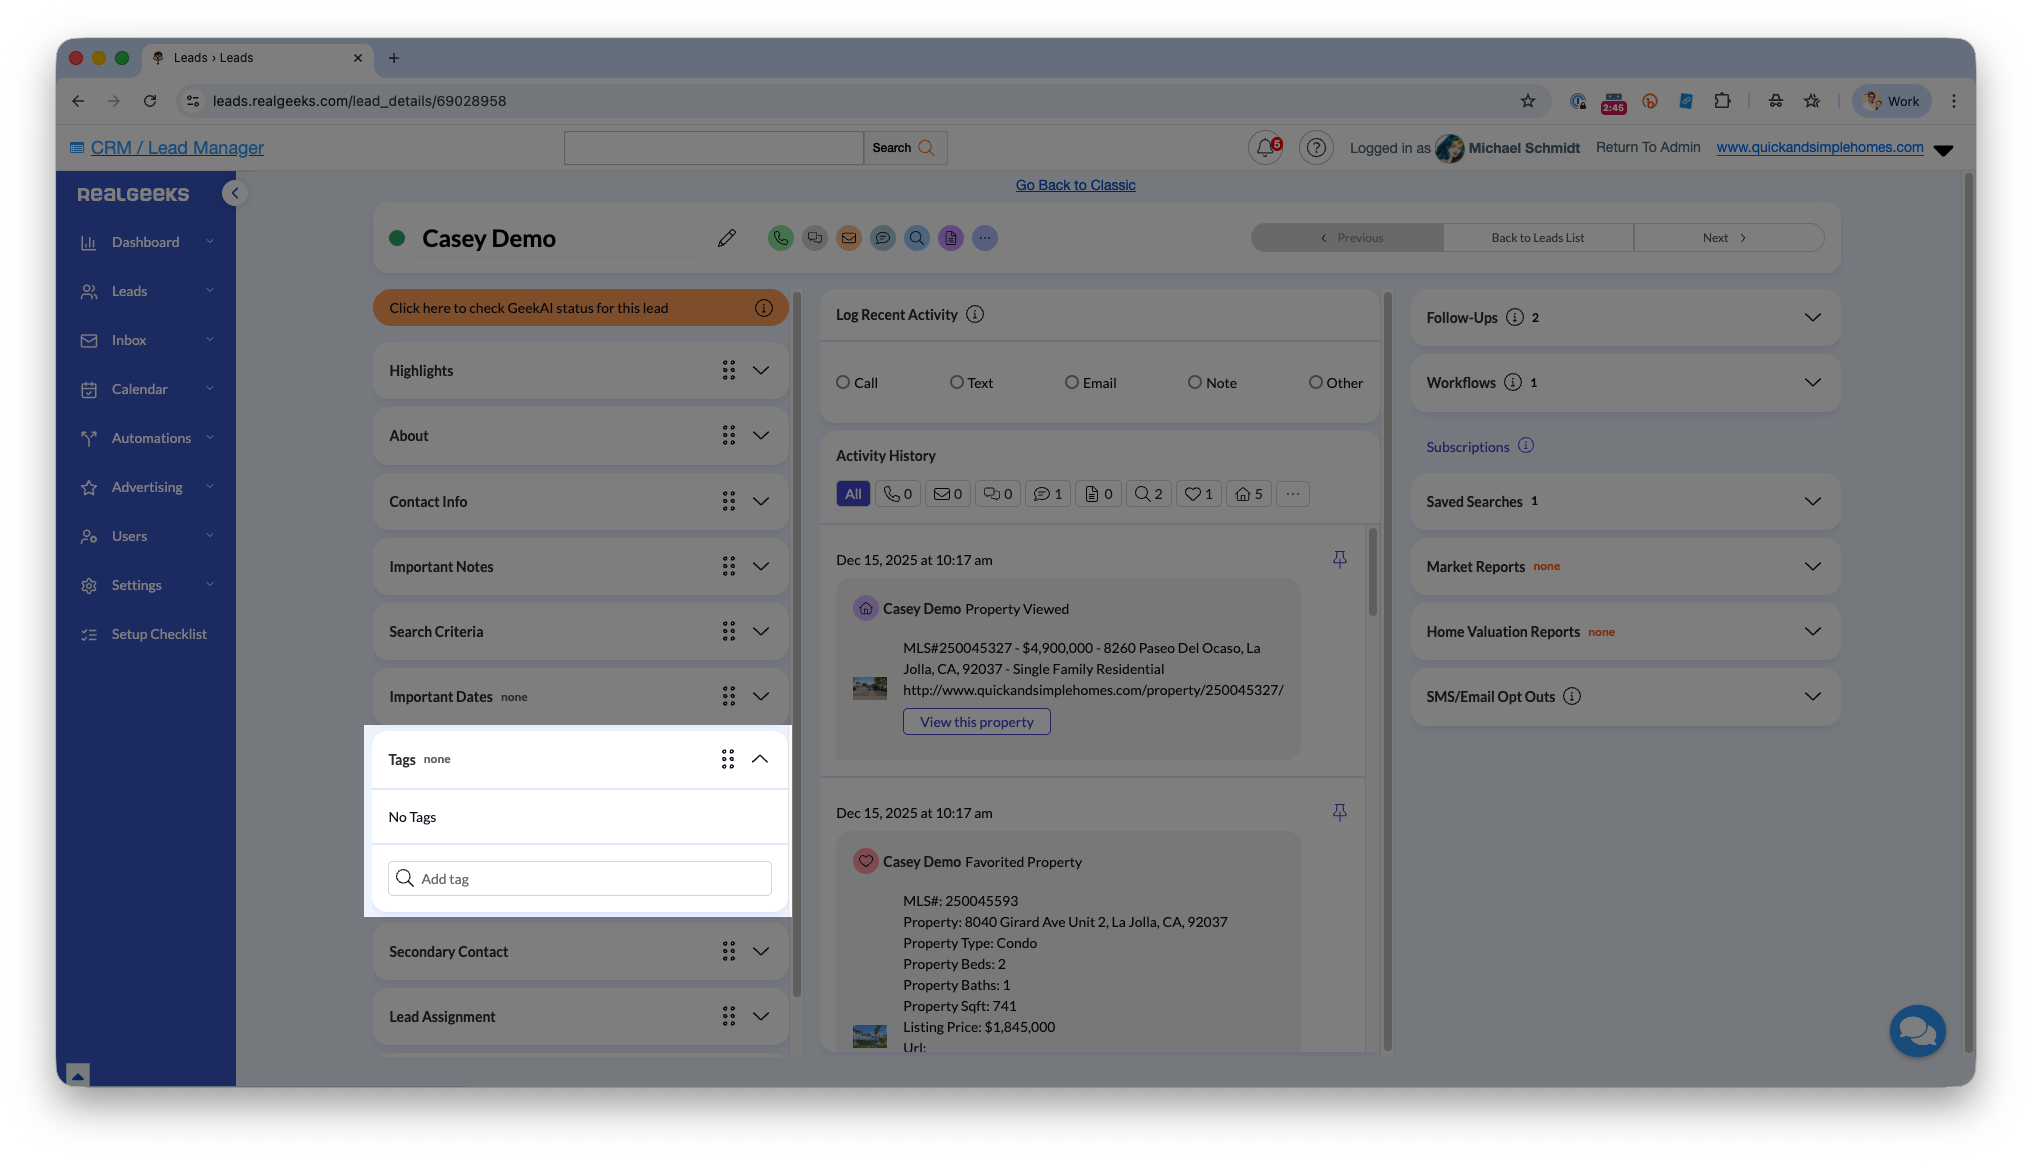This screenshot has width=2032, height=1161.
Task: Click the Follow-Ups info icon
Action: (x=1514, y=317)
